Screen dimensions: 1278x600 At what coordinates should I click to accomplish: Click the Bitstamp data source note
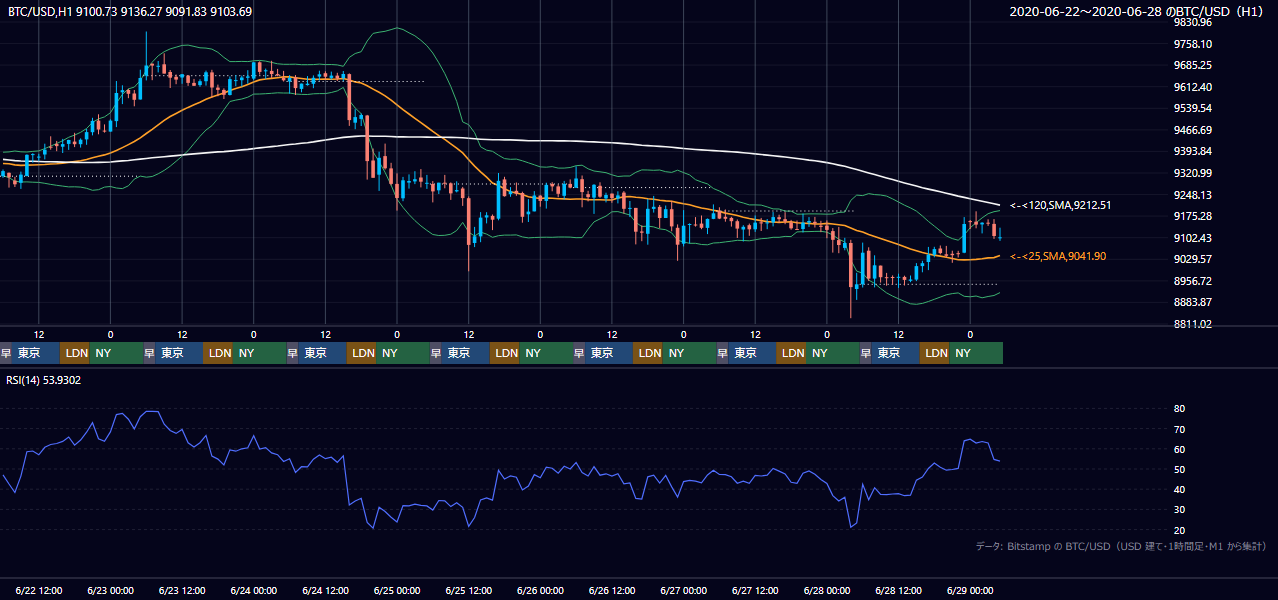tap(1121, 546)
